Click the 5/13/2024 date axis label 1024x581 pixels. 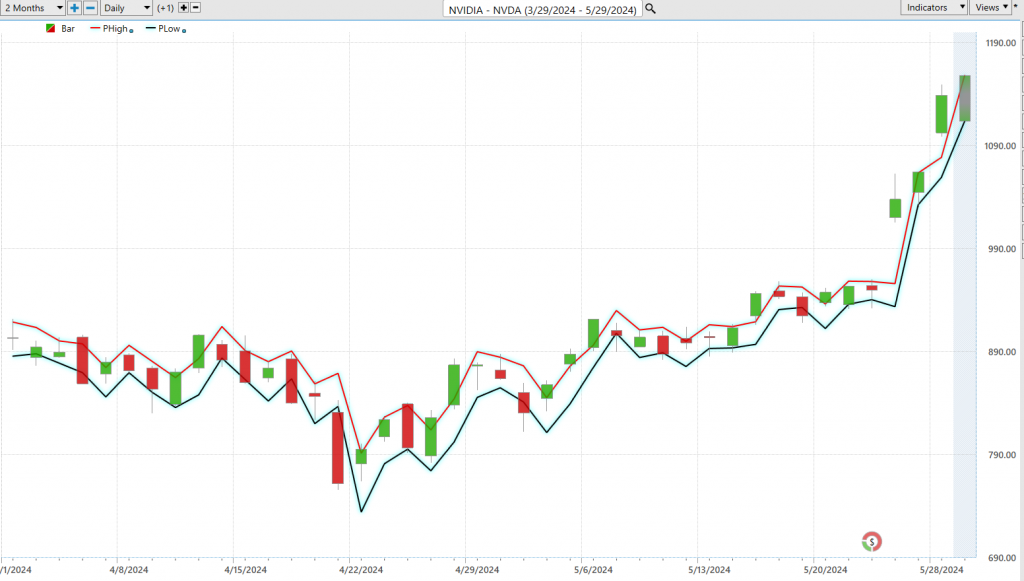(709, 570)
